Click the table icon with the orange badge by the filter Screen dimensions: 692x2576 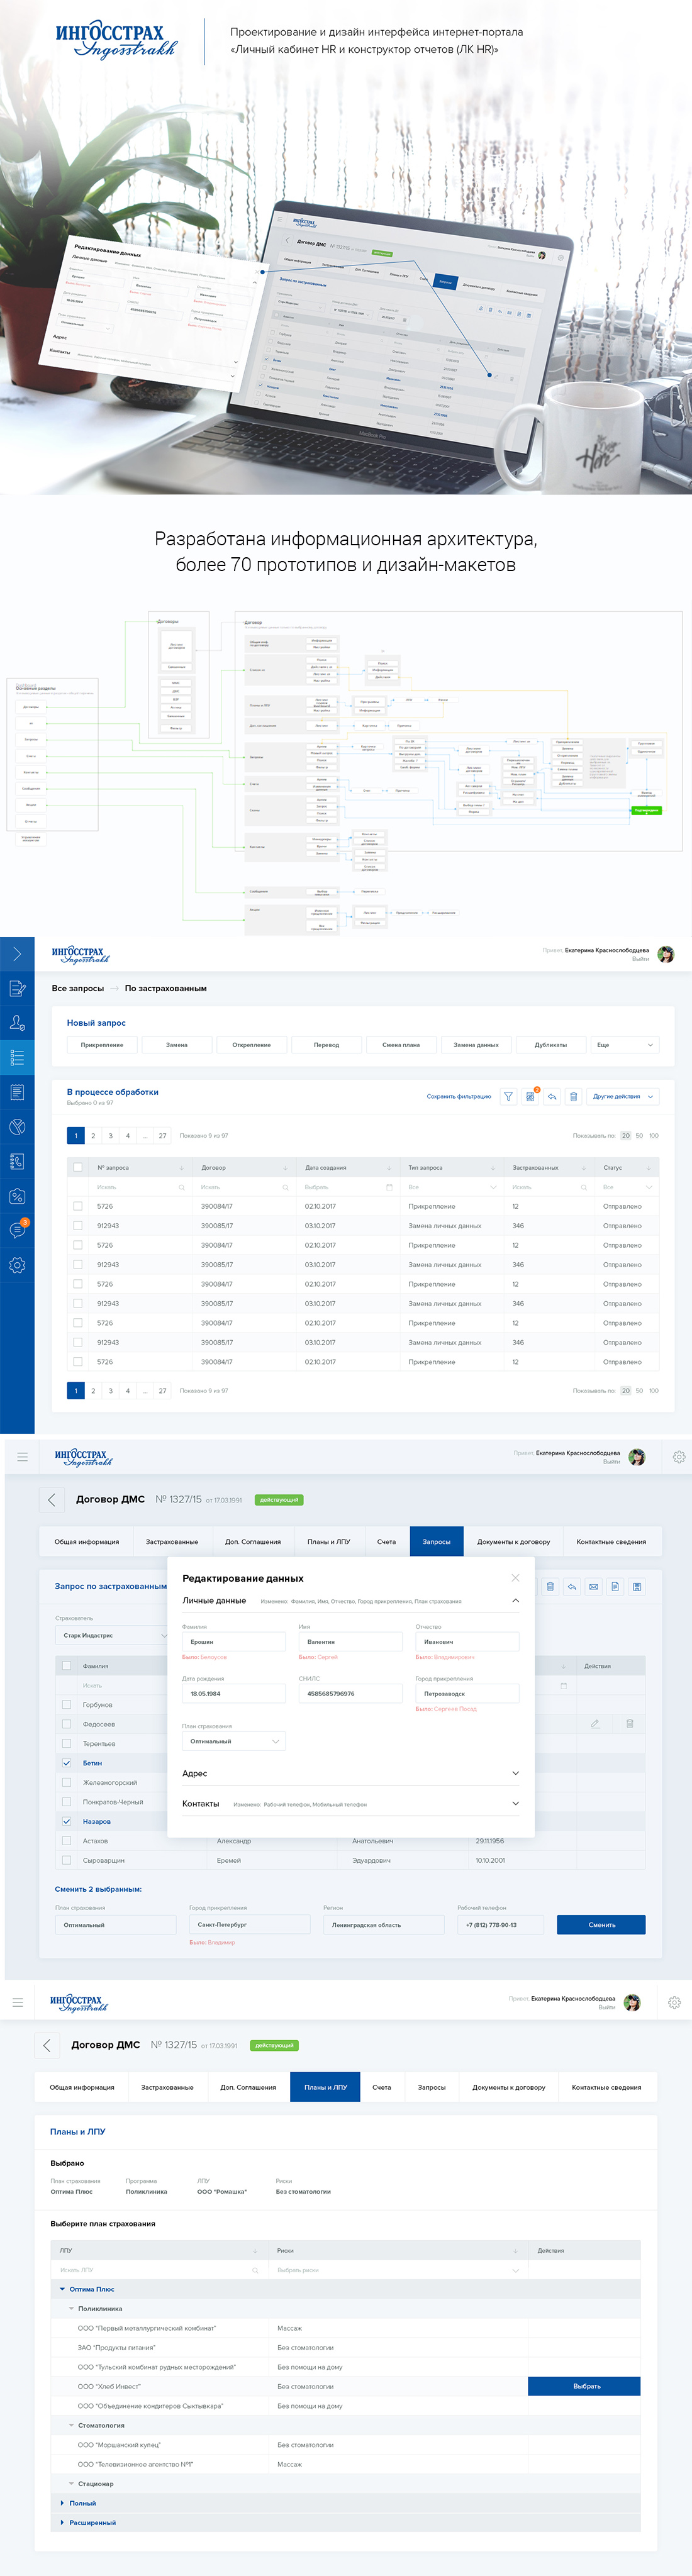tap(530, 1096)
